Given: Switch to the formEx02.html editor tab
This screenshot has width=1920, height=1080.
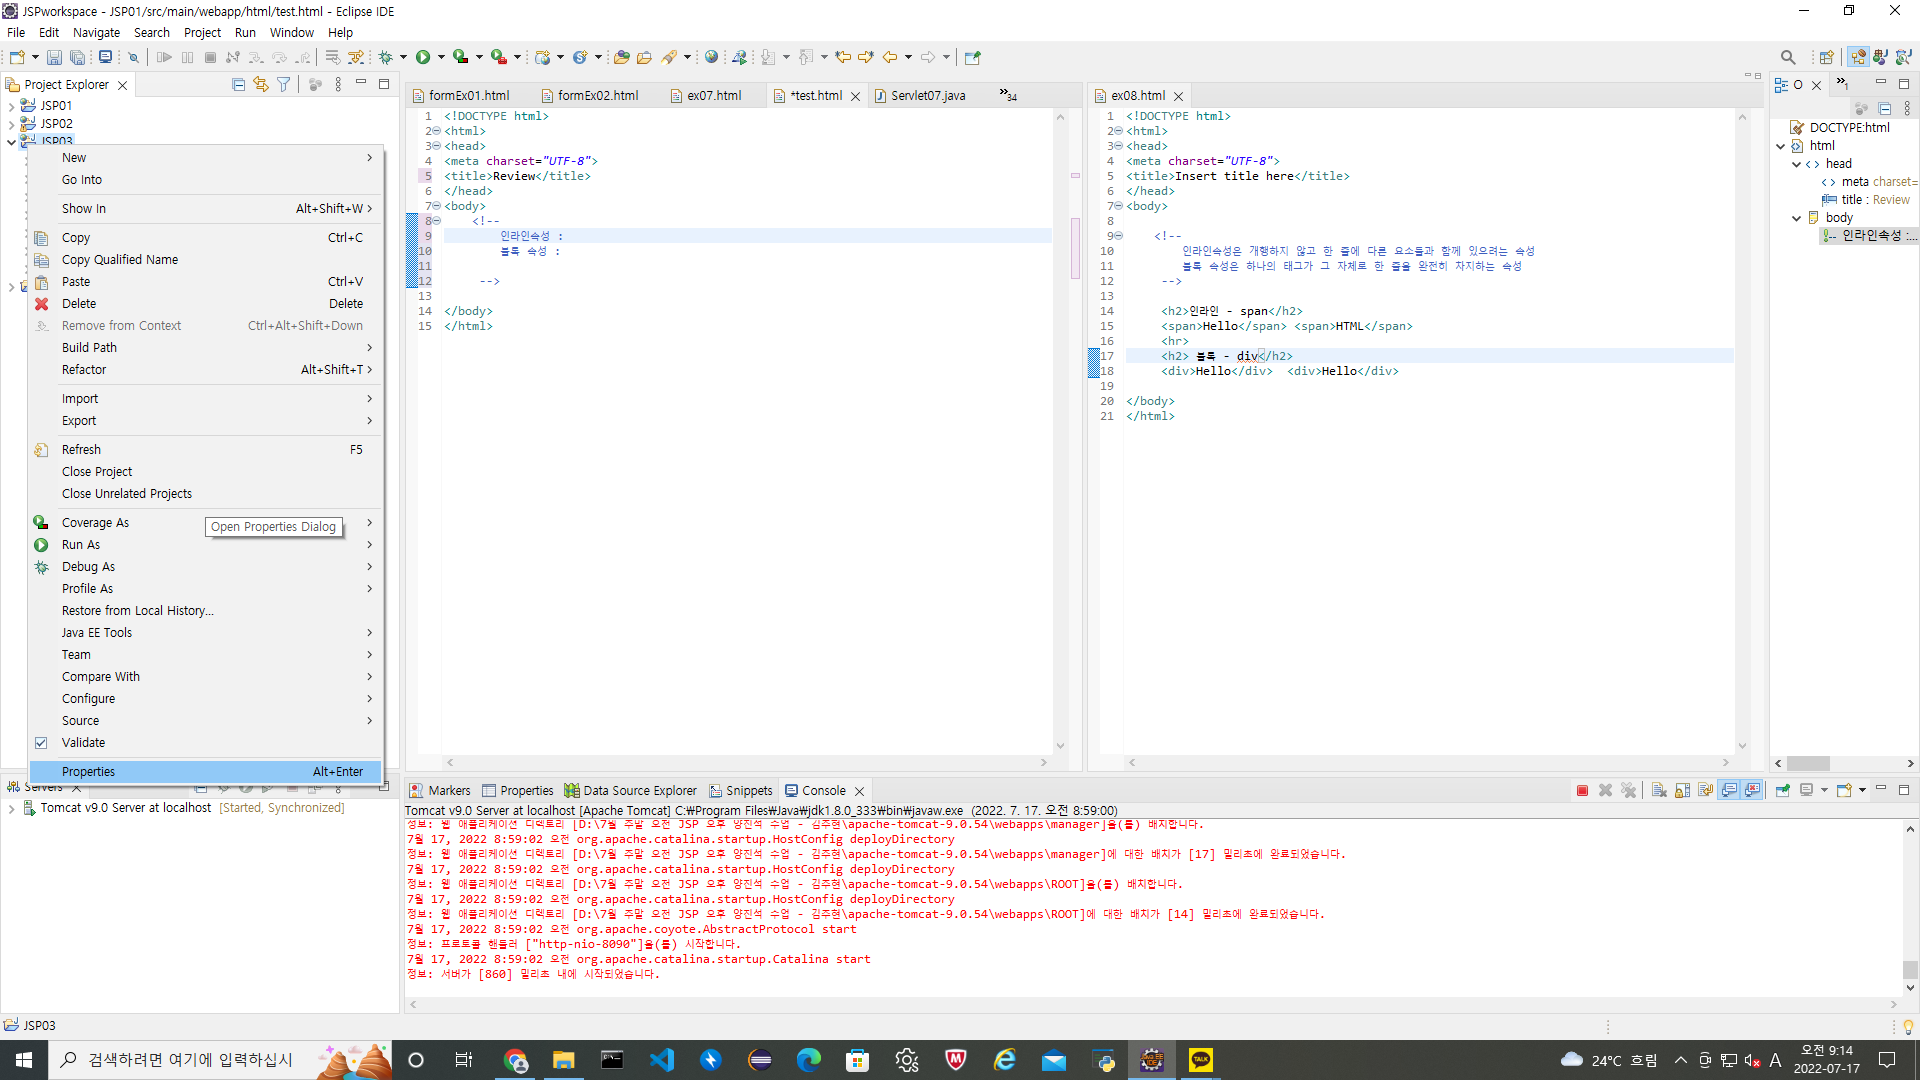Looking at the screenshot, I should 597,96.
